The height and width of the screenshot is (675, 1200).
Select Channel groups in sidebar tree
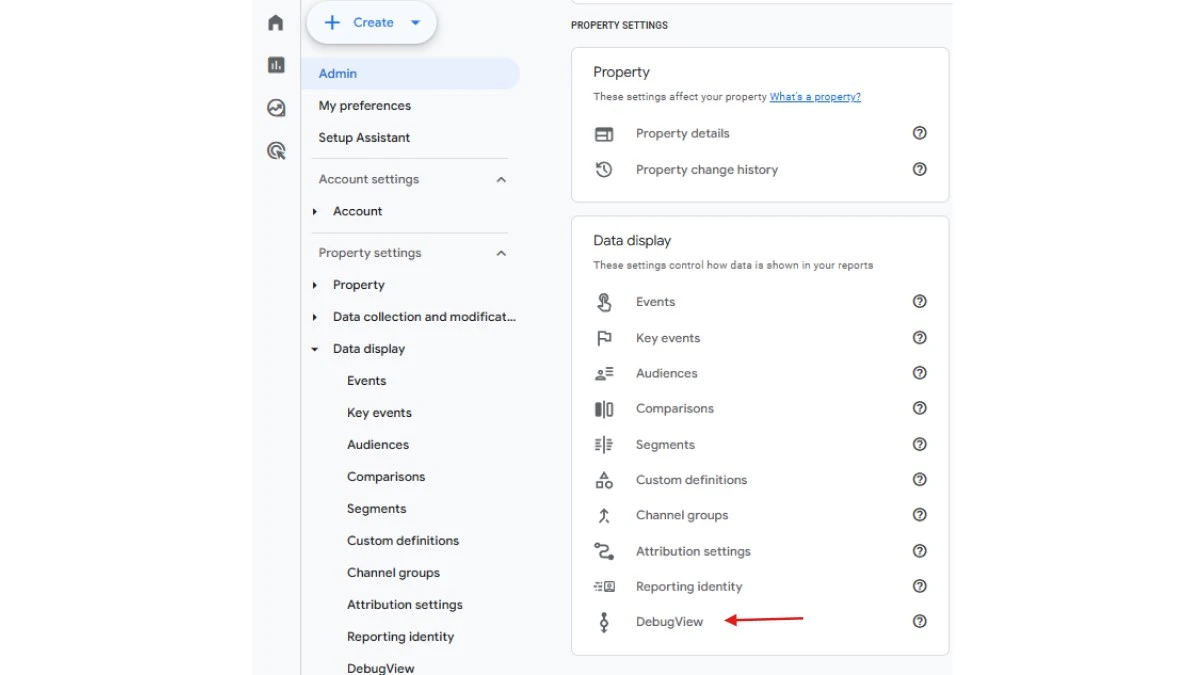(393, 573)
